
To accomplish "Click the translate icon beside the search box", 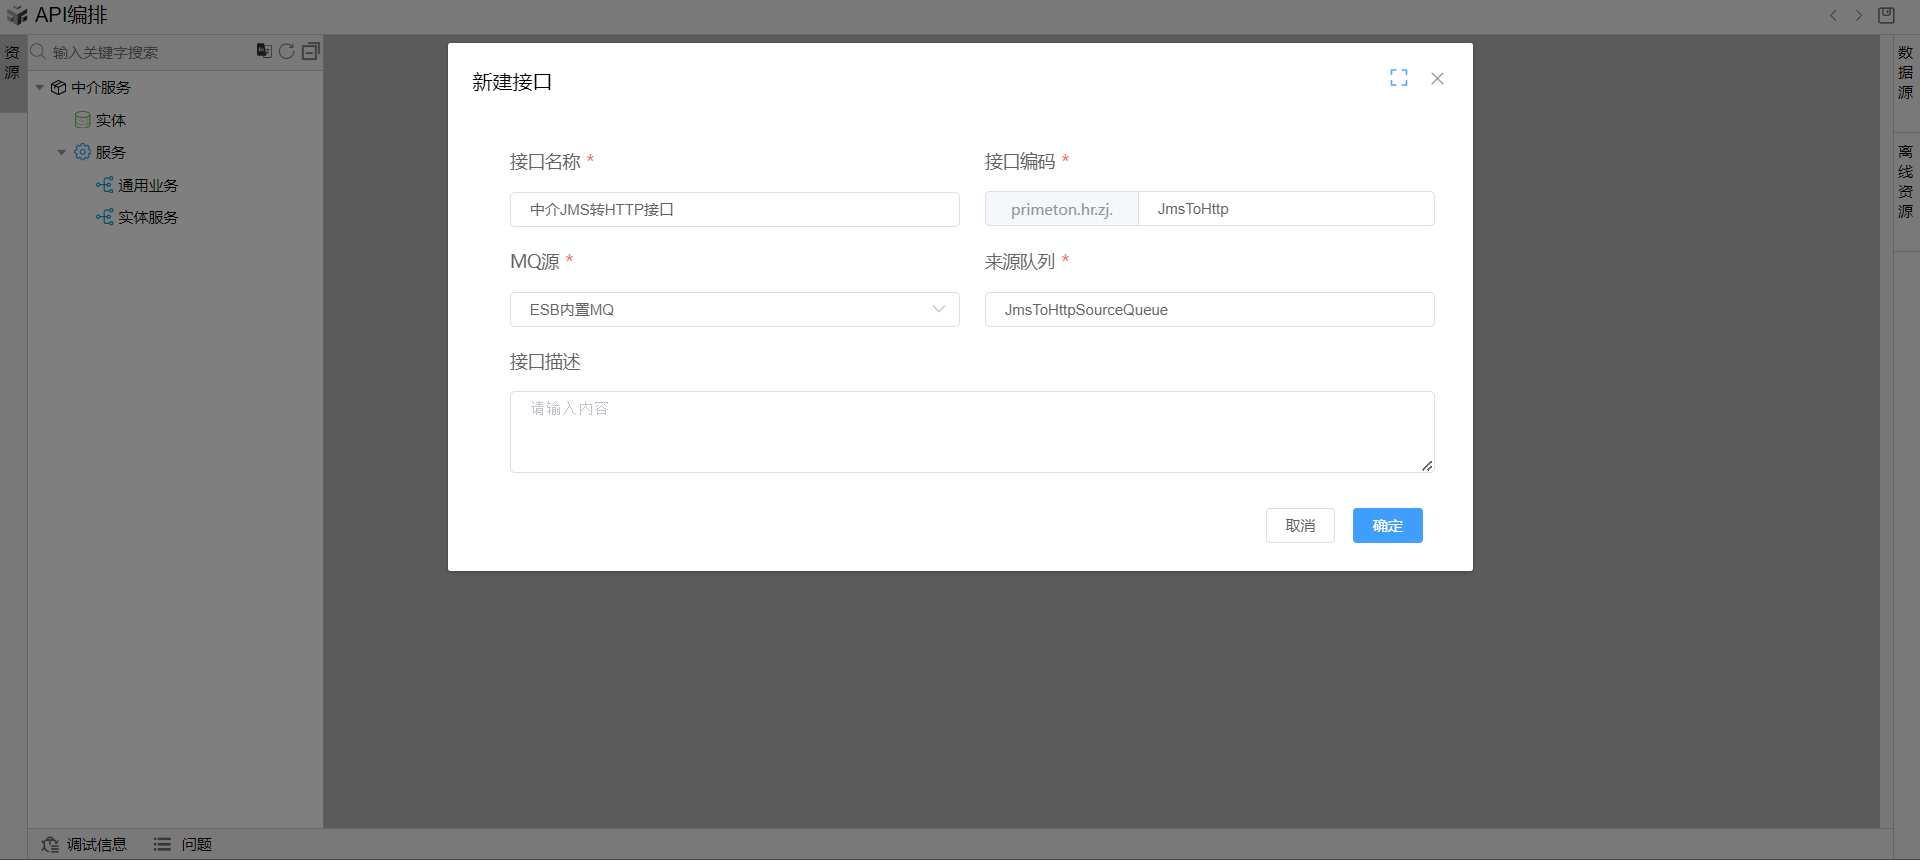I will point(264,51).
